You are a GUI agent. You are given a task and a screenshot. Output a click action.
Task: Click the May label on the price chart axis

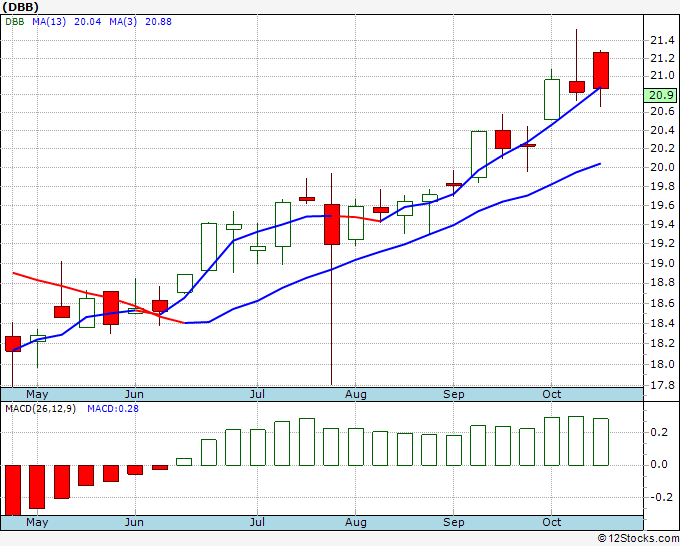click(37, 394)
